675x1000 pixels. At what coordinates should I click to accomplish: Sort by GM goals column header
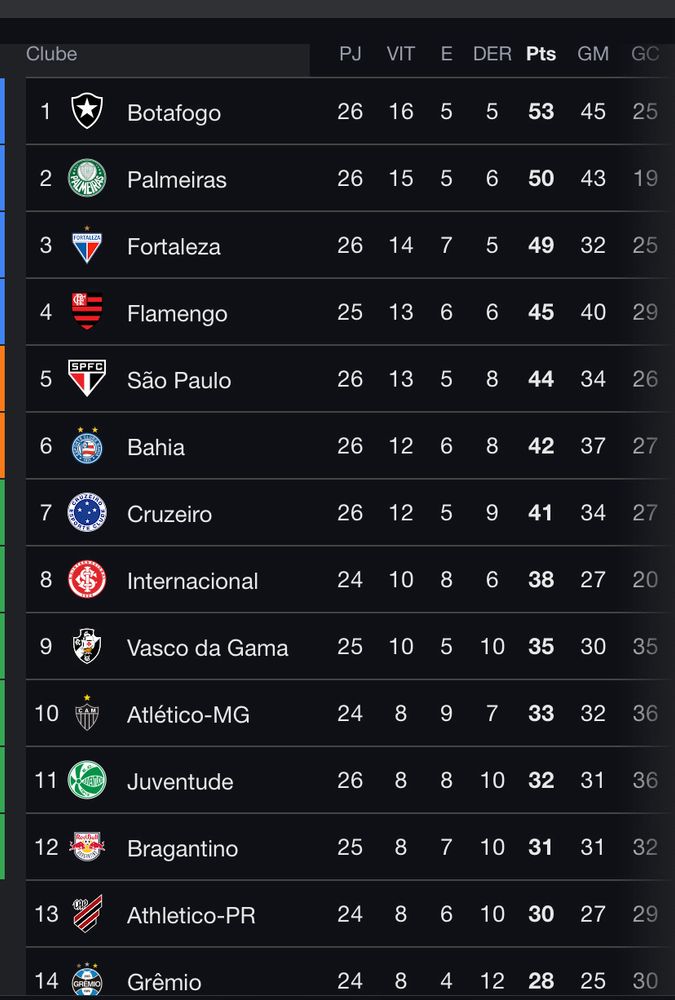click(x=593, y=54)
